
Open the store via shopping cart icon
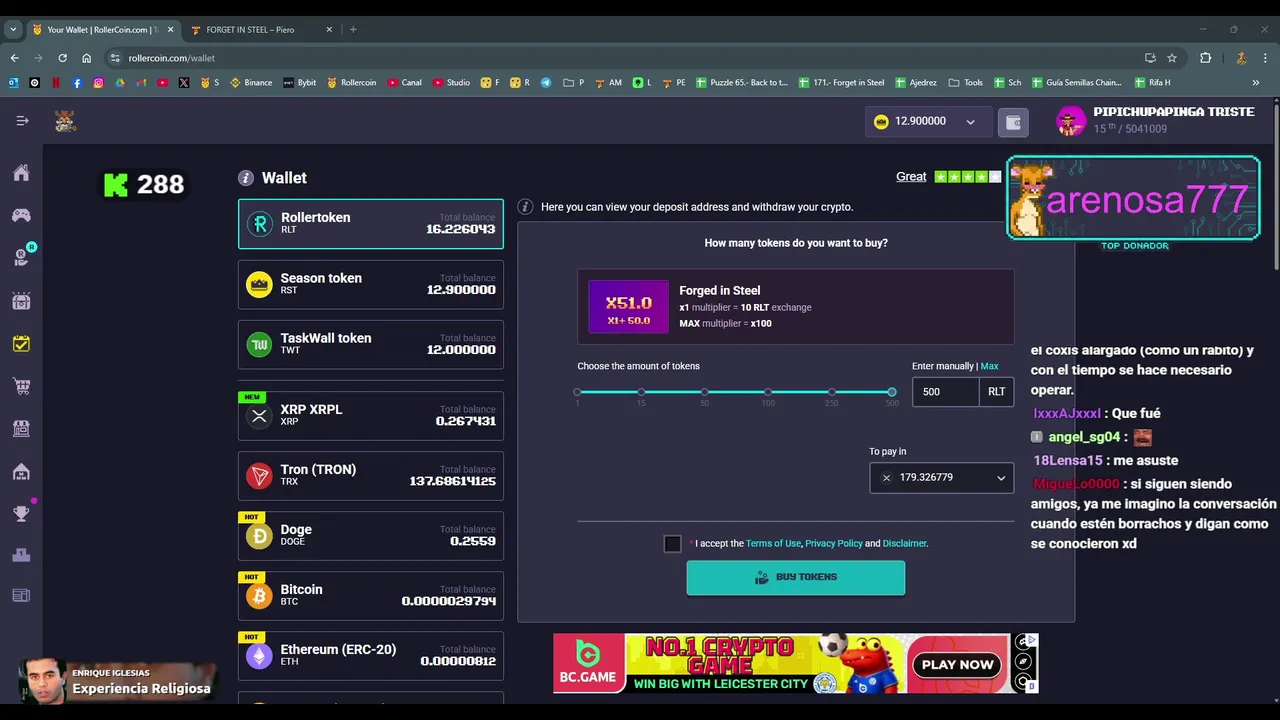21,386
